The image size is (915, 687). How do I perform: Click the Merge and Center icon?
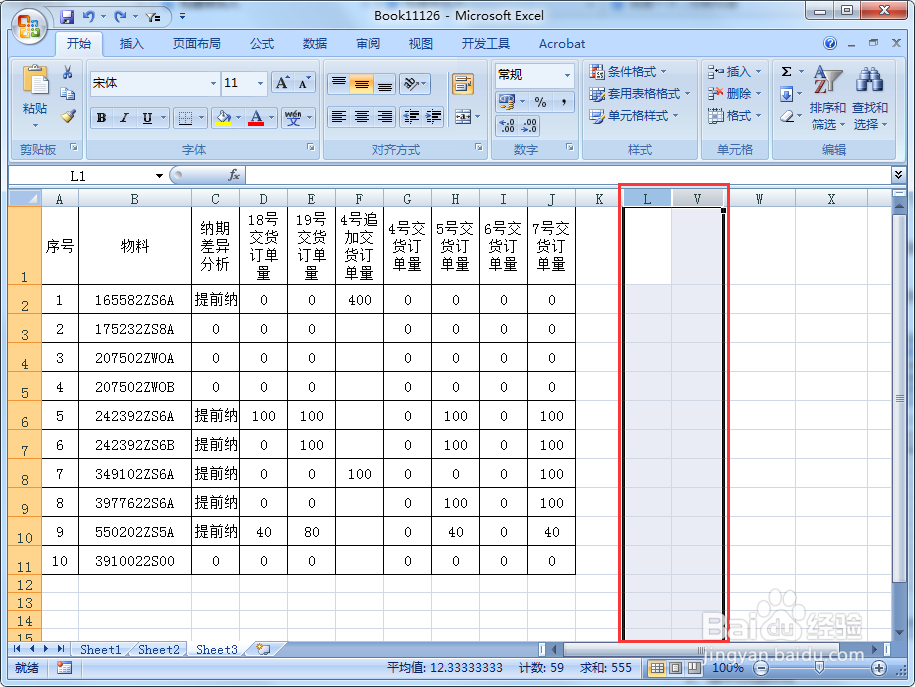(463, 117)
